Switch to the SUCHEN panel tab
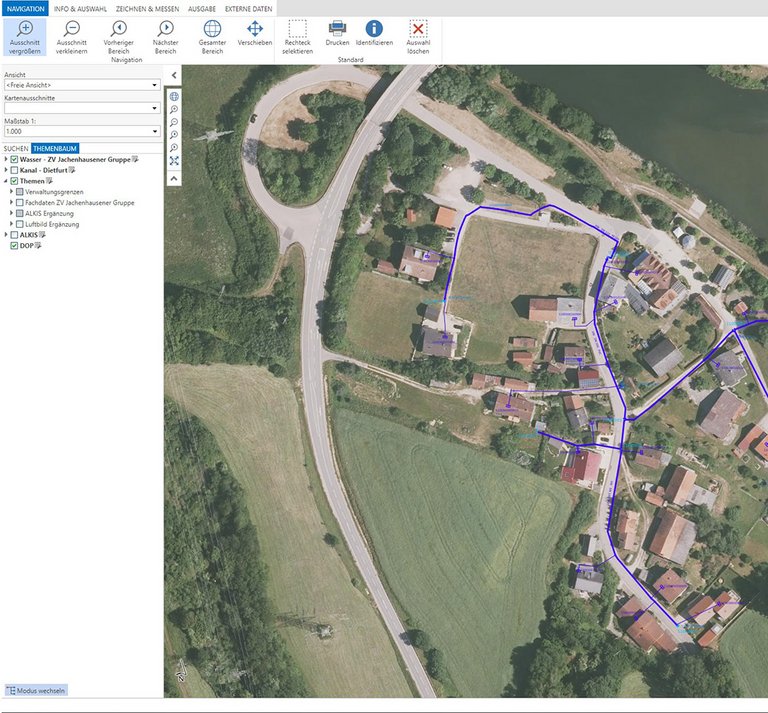Screen dimensions: 768x713 click(16, 148)
